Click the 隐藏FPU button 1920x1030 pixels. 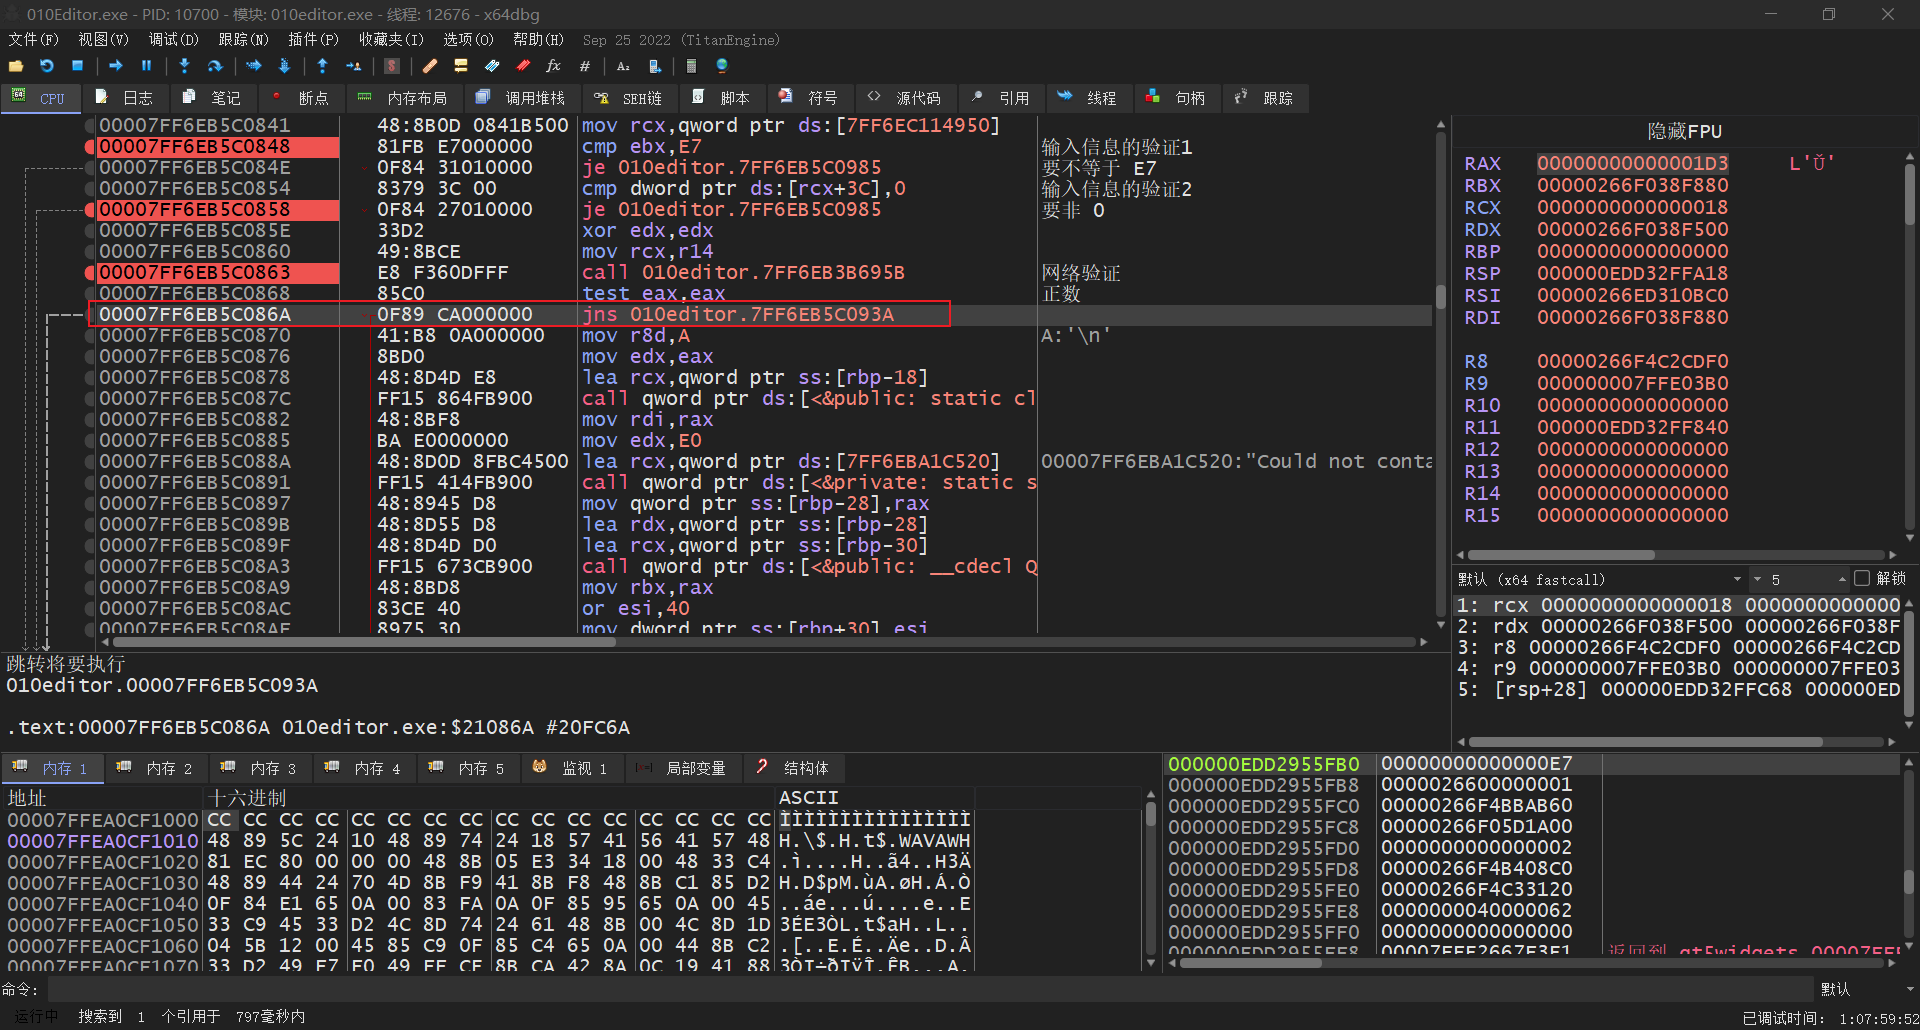pyautogui.click(x=1684, y=131)
